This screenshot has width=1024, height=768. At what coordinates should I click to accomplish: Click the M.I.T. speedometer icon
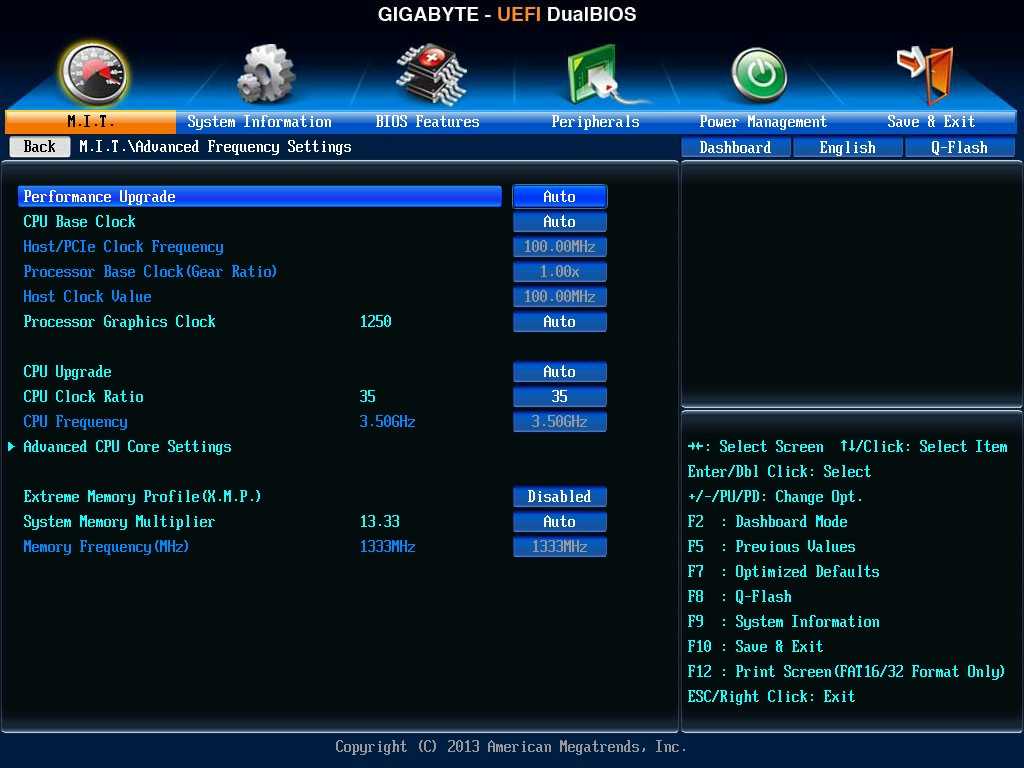[x=93, y=74]
